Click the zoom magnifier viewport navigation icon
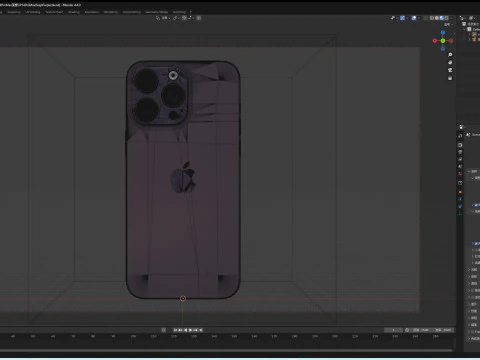 (x=450, y=55)
